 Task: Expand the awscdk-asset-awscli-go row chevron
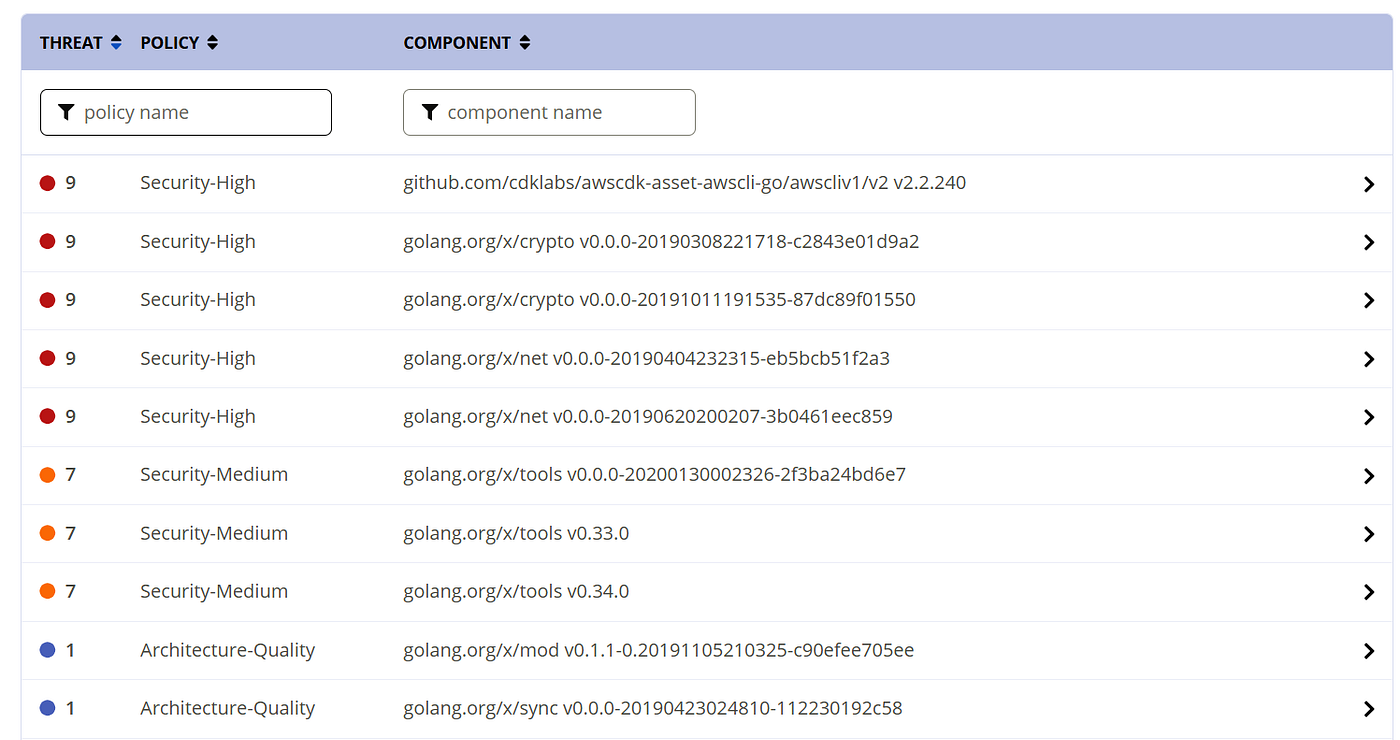click(1369, 184)
